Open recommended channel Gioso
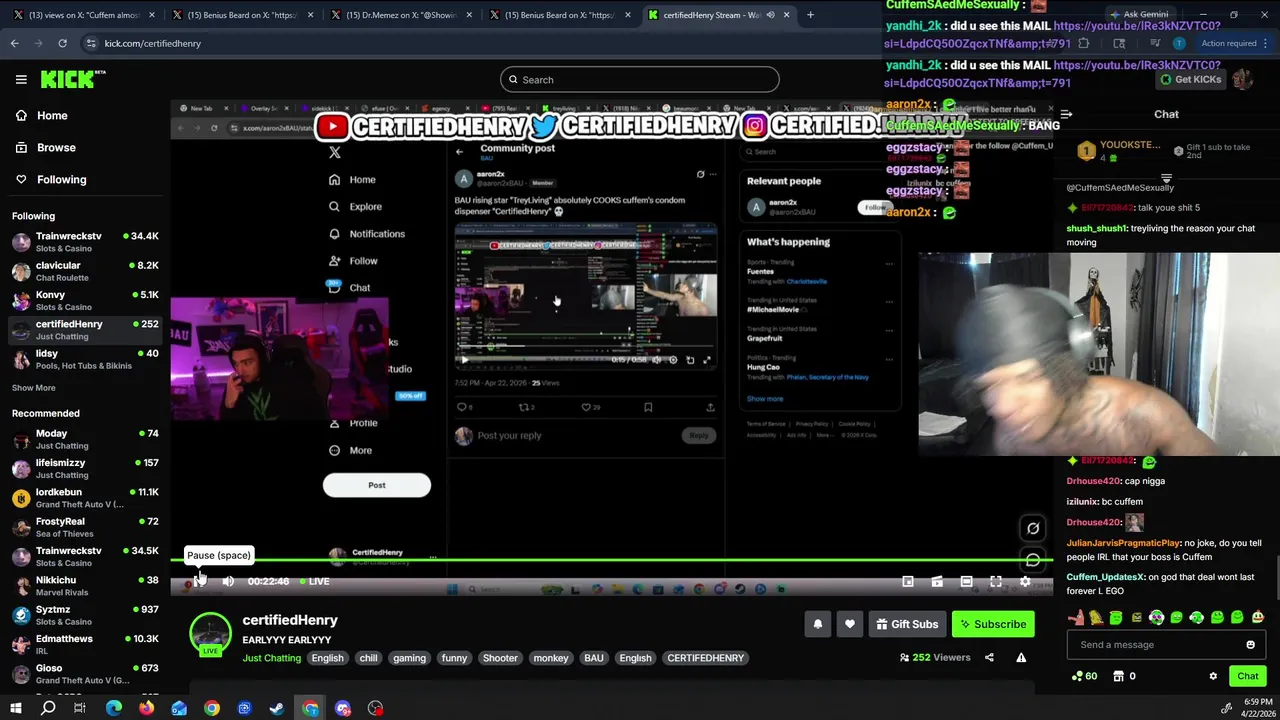 tap(84, 673)
